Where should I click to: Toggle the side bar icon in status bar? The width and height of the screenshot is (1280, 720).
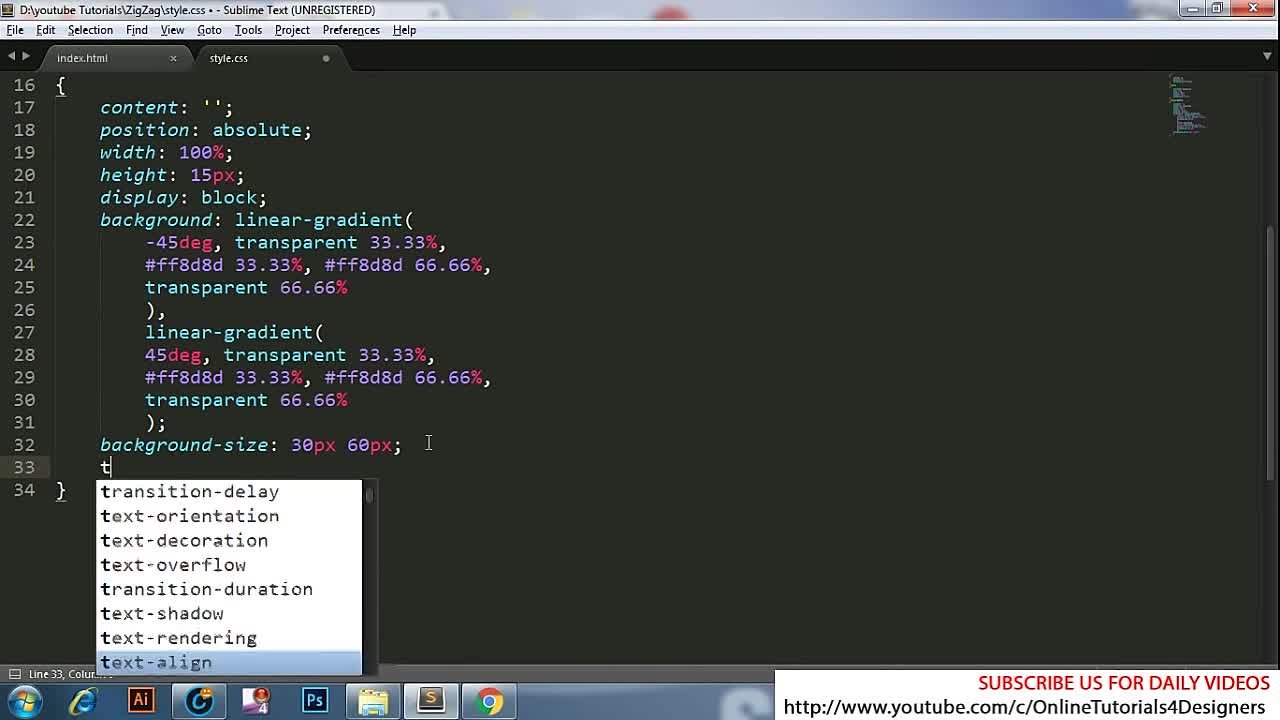(x=14, y=674)
